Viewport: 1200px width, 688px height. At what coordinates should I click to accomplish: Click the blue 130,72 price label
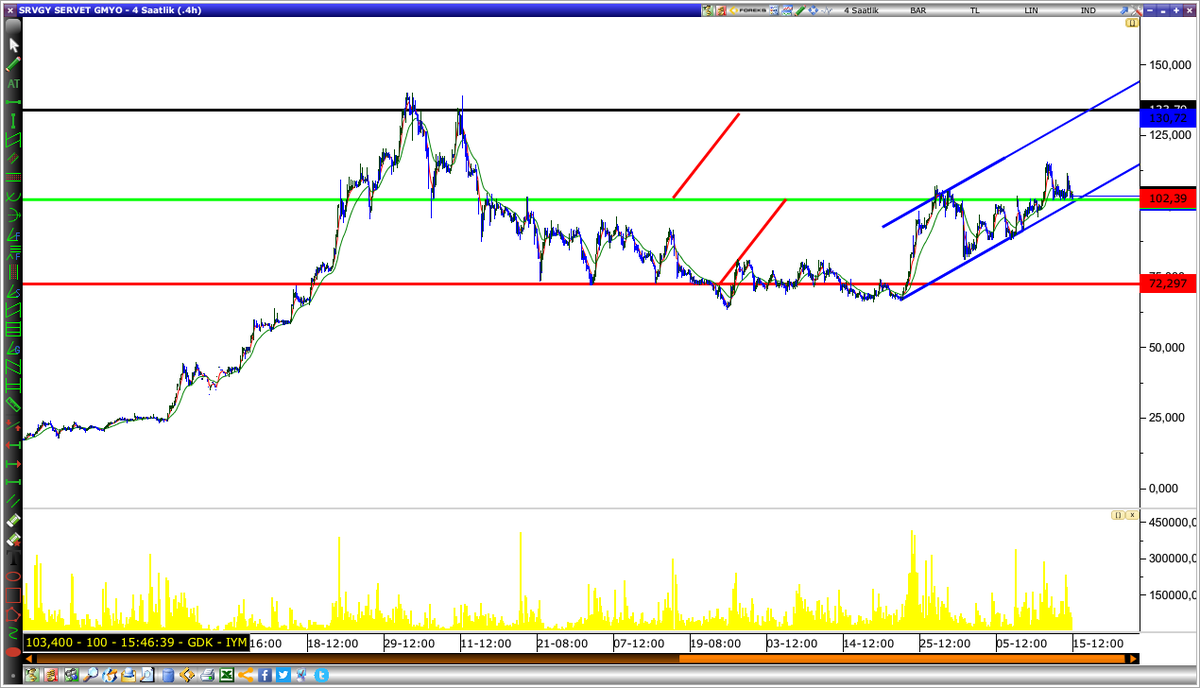pos(1168,118)
